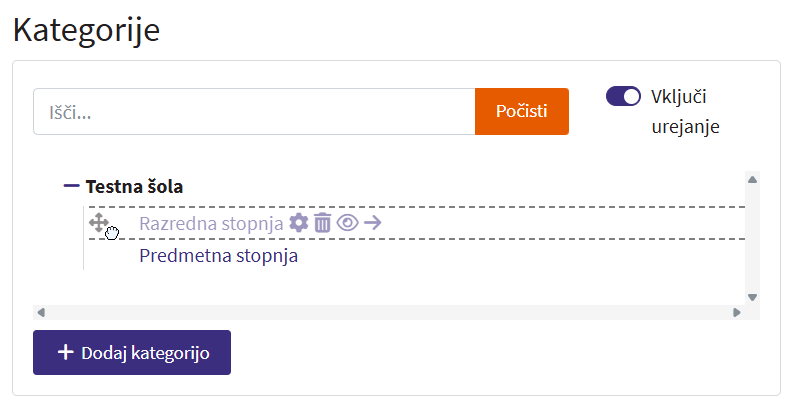Toggle visibility eye of Razredna stopnja

347,223
